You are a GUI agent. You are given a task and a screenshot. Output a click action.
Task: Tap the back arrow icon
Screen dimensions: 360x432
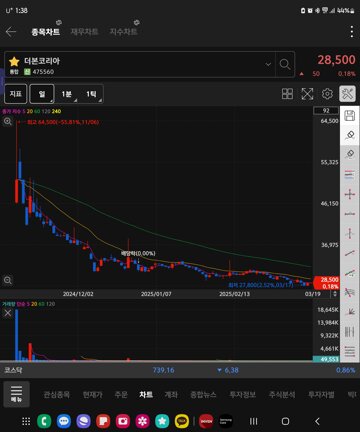pos(11,32)
